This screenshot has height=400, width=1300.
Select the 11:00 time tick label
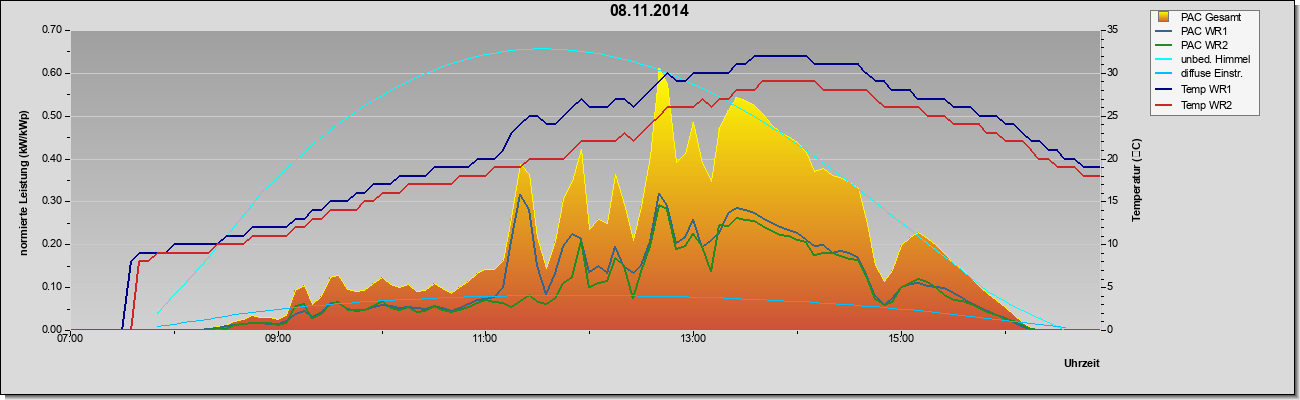click(x=485, y=340)
